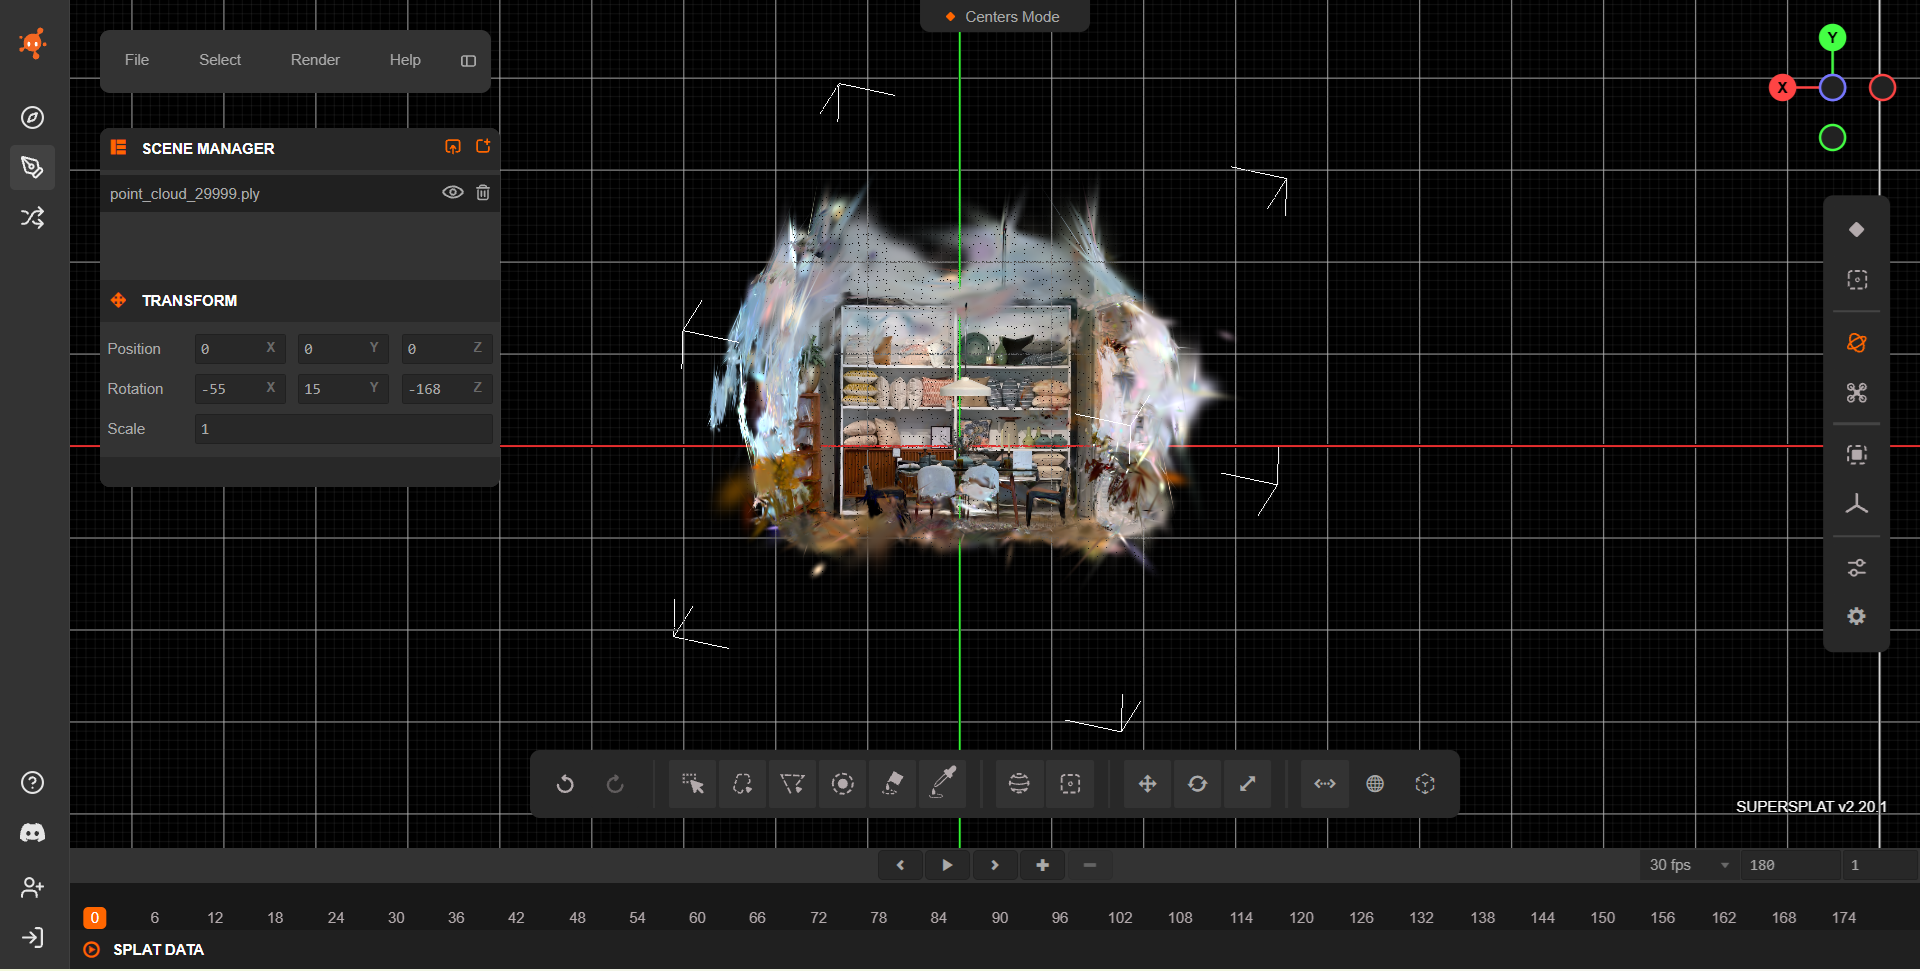Play the timeline animation
Viewport: 1920px width, 971px height.
click(x=947, y=865)
